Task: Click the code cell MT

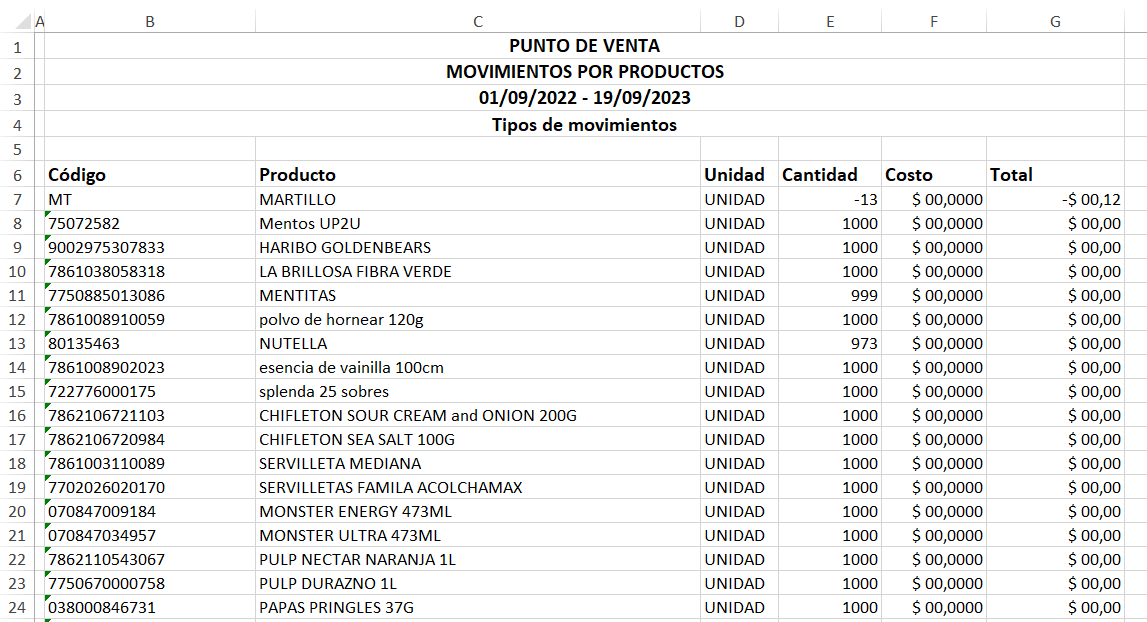Action: coord(150,199)
